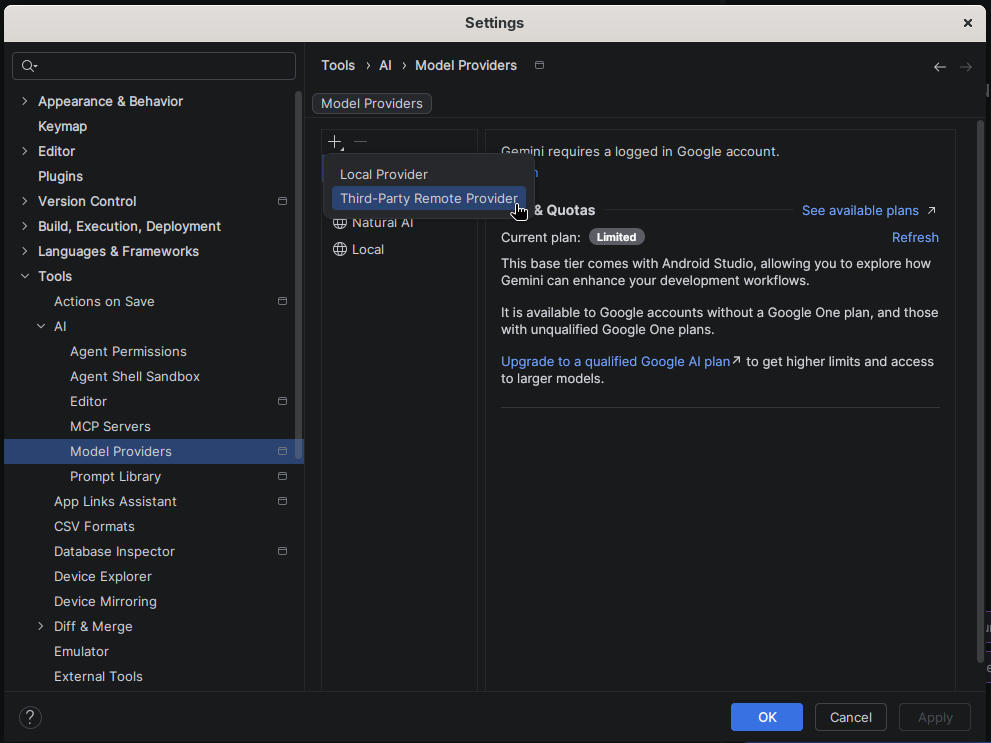
Task: Click the Refresh link
Action: click(x=915, y=238)
